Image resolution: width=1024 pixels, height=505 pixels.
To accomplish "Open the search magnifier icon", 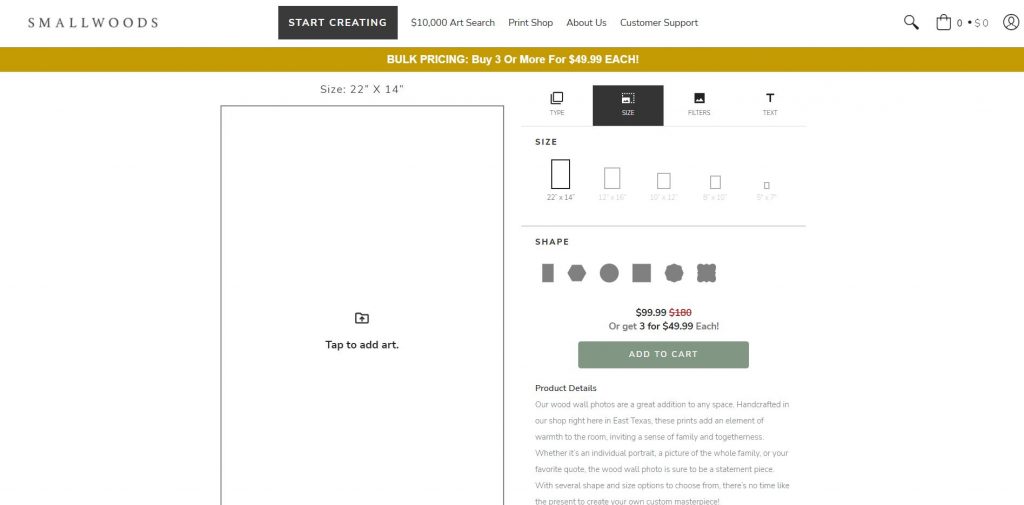I will click(911, 22).
